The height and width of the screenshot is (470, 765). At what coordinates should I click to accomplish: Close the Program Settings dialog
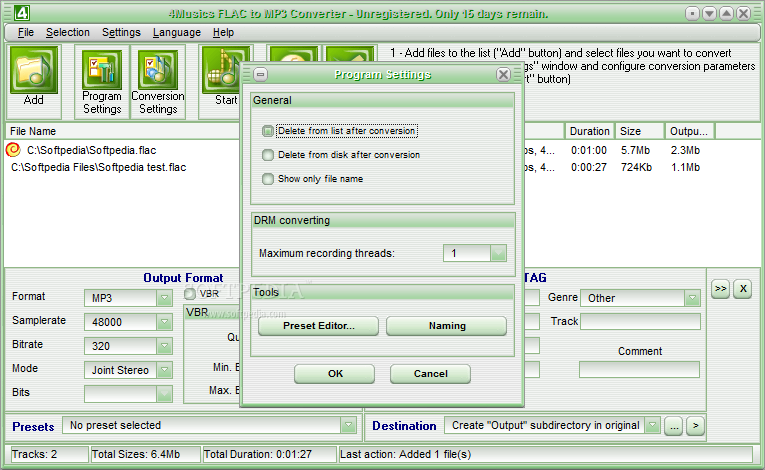503,75
